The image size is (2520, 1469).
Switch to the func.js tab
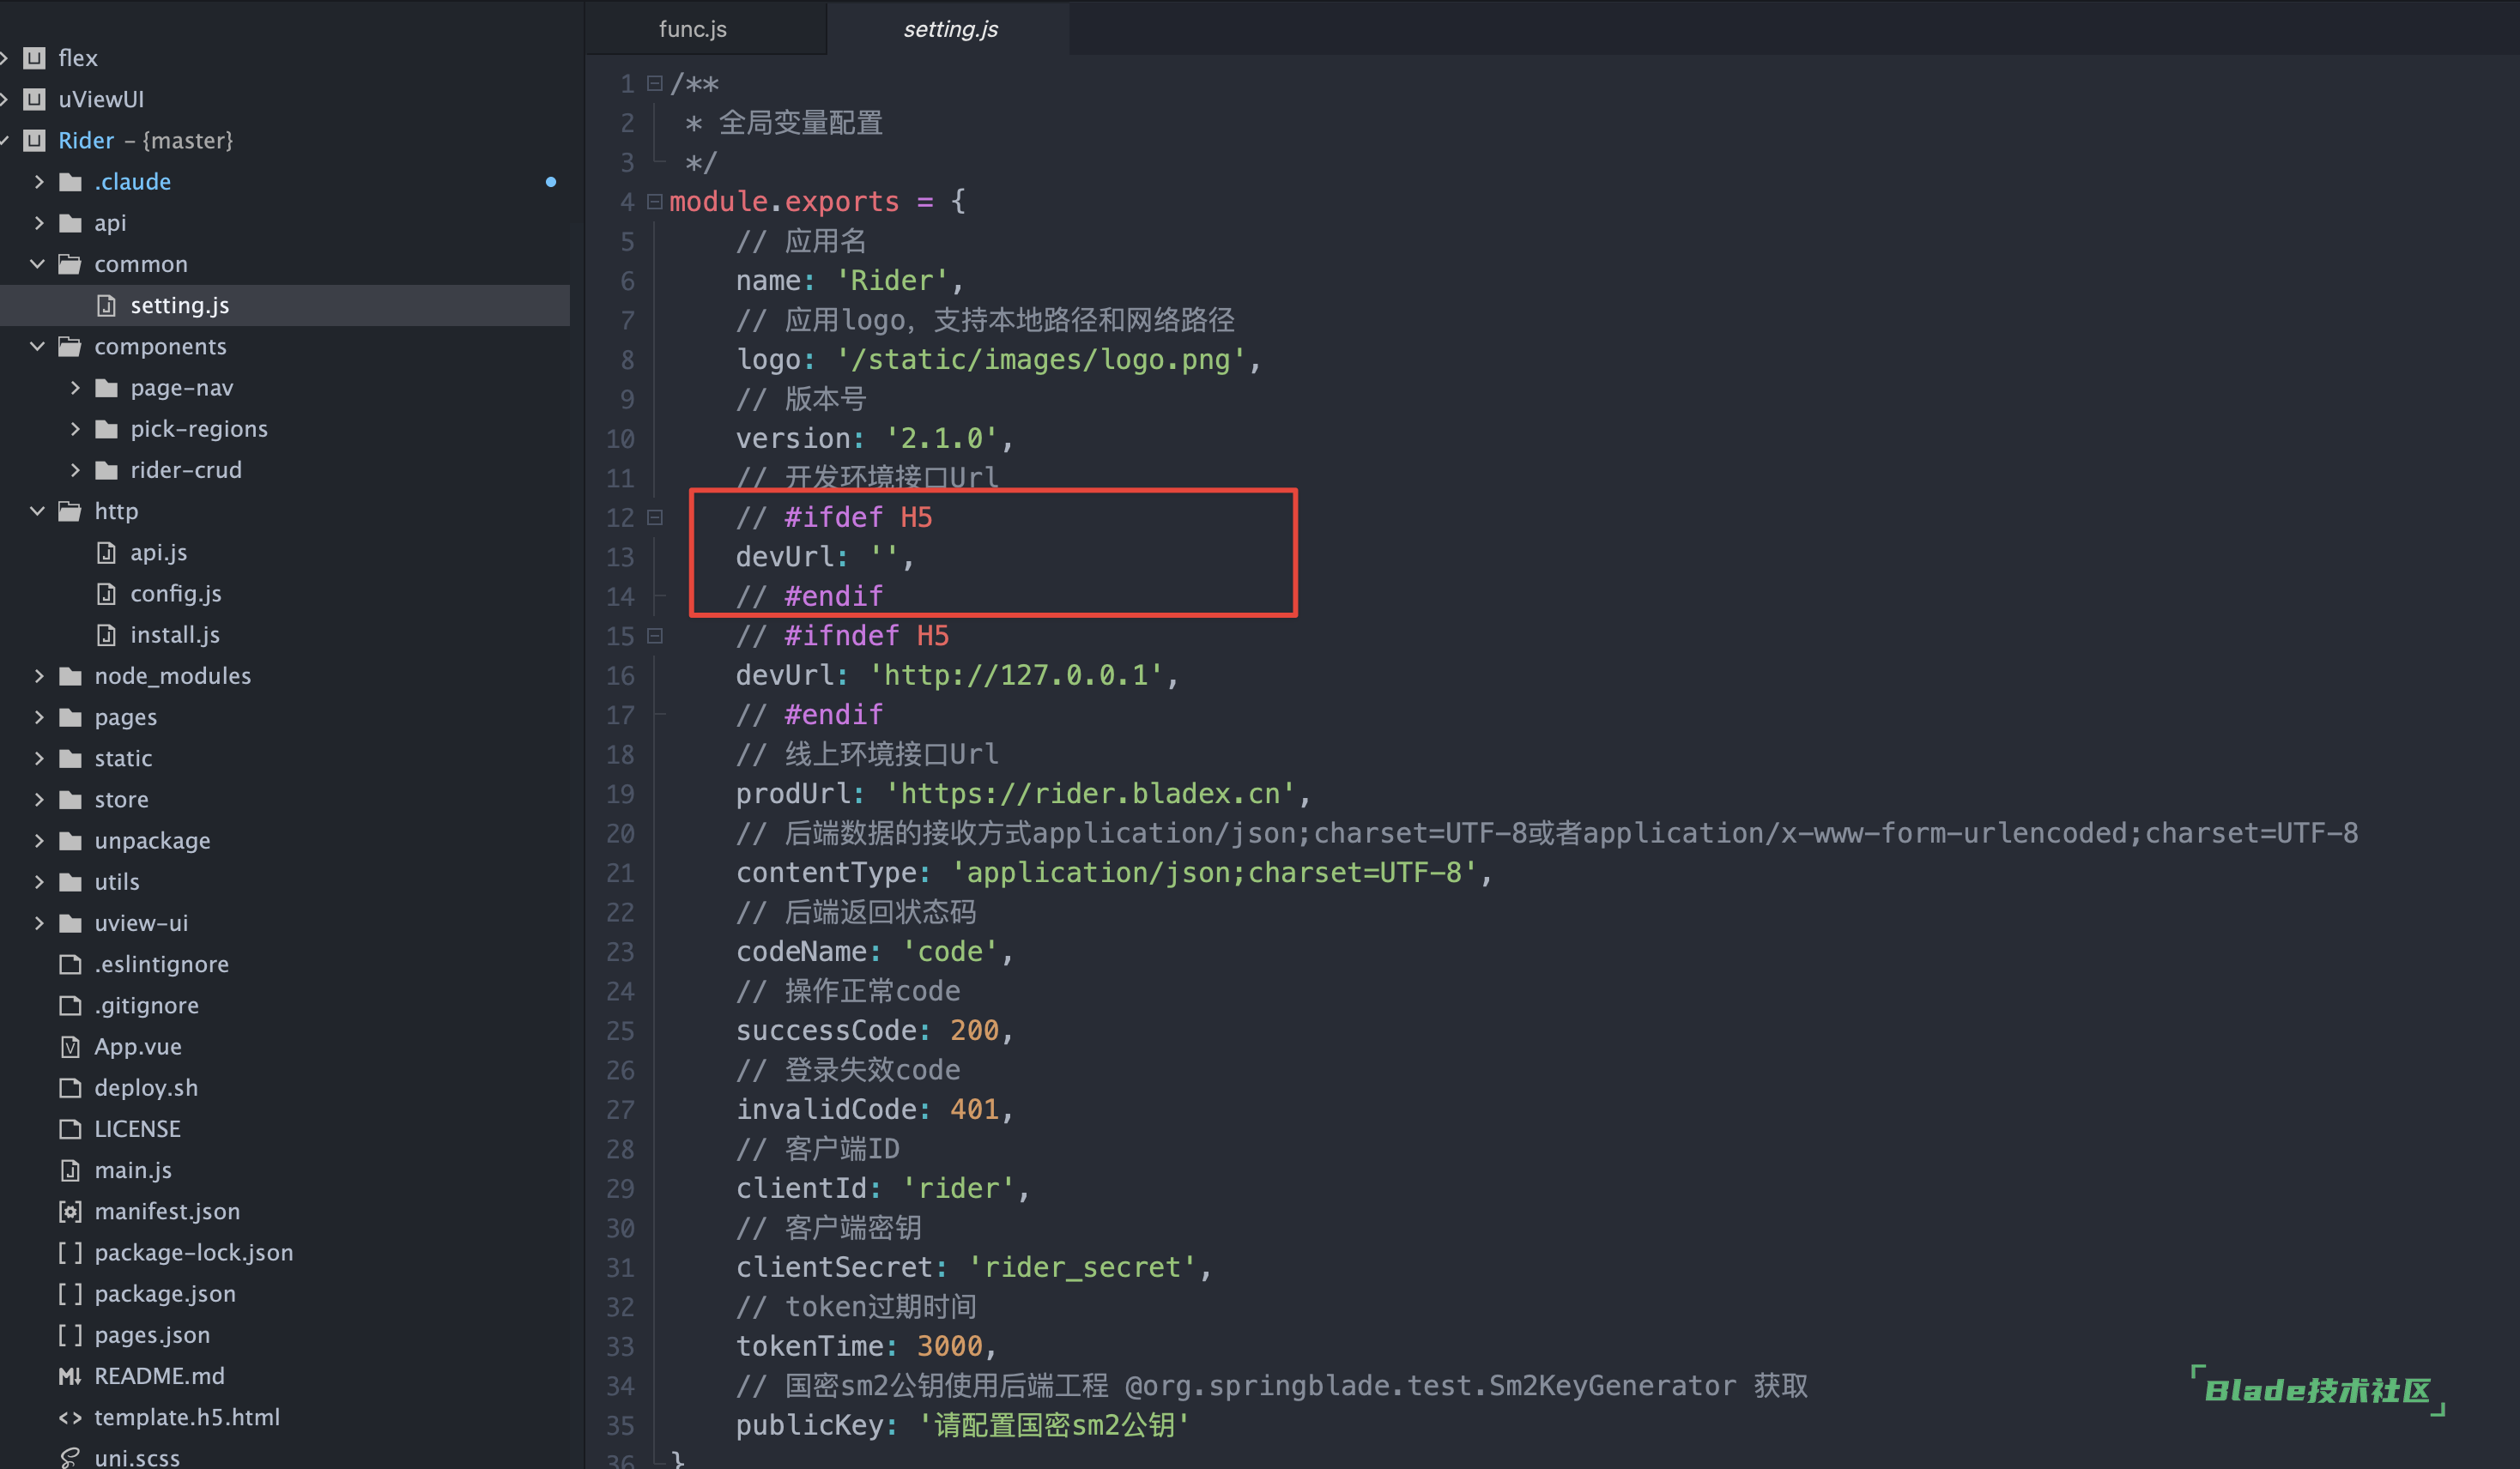coord(692,29)
